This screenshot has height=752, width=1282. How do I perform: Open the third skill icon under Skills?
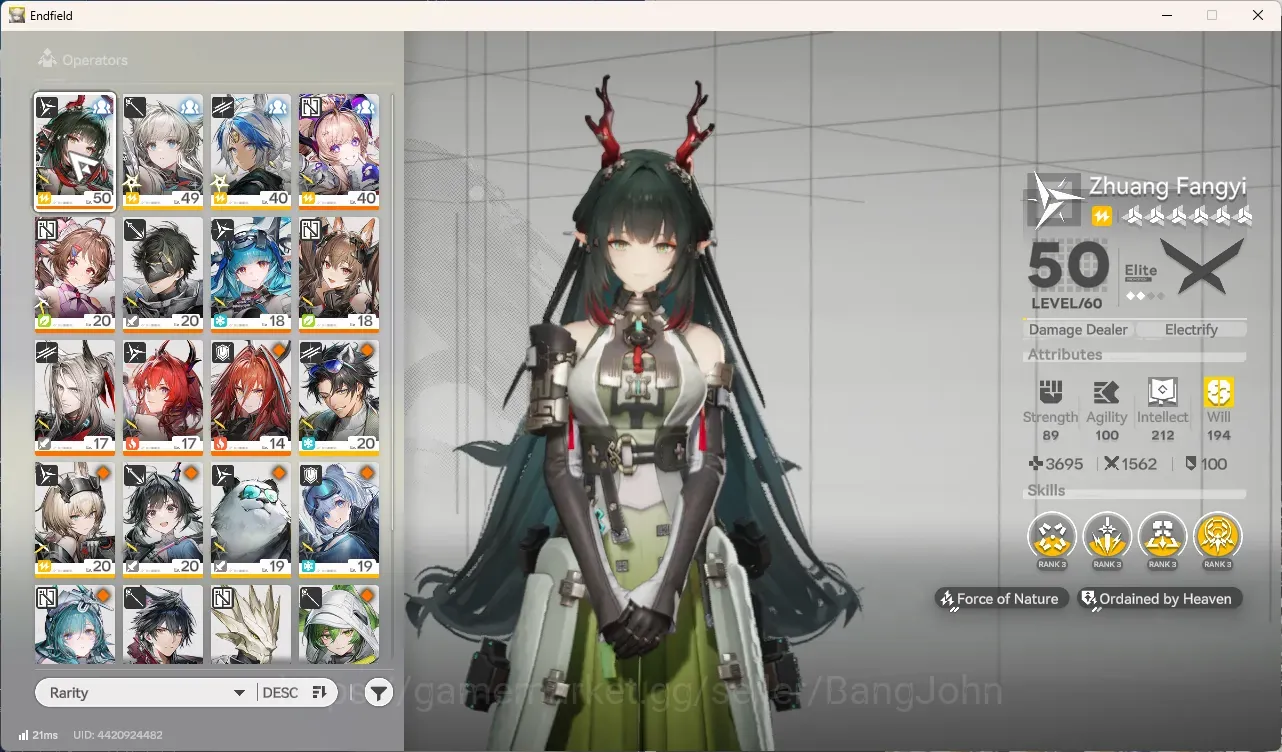[1162, 536]
